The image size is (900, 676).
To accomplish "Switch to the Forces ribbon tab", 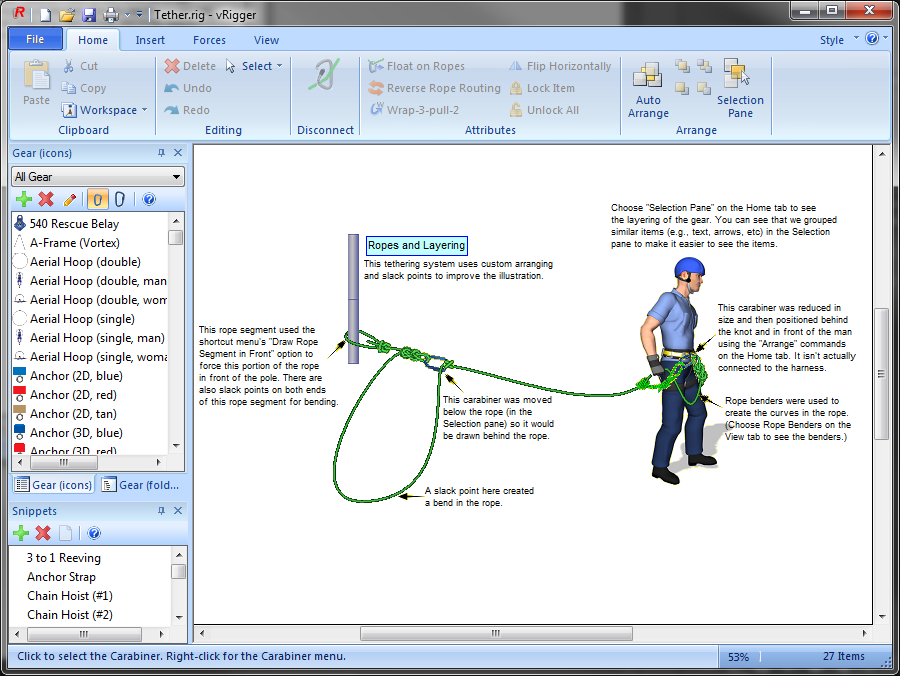I will 209,40.
